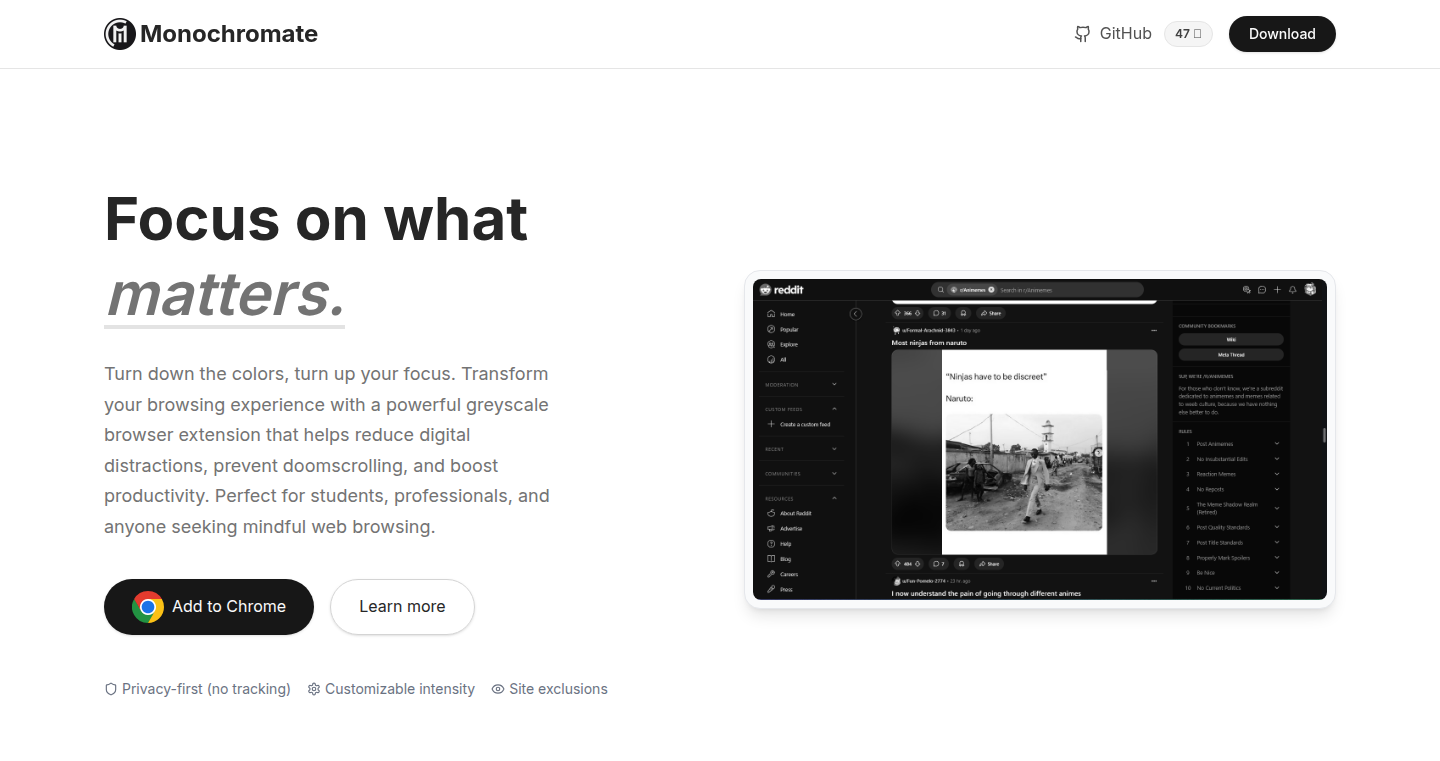Click the advertise icon left of chat in reddit header
Image resolution: width=1440 pixels, height=761 pixels.
coord(1247,290)
